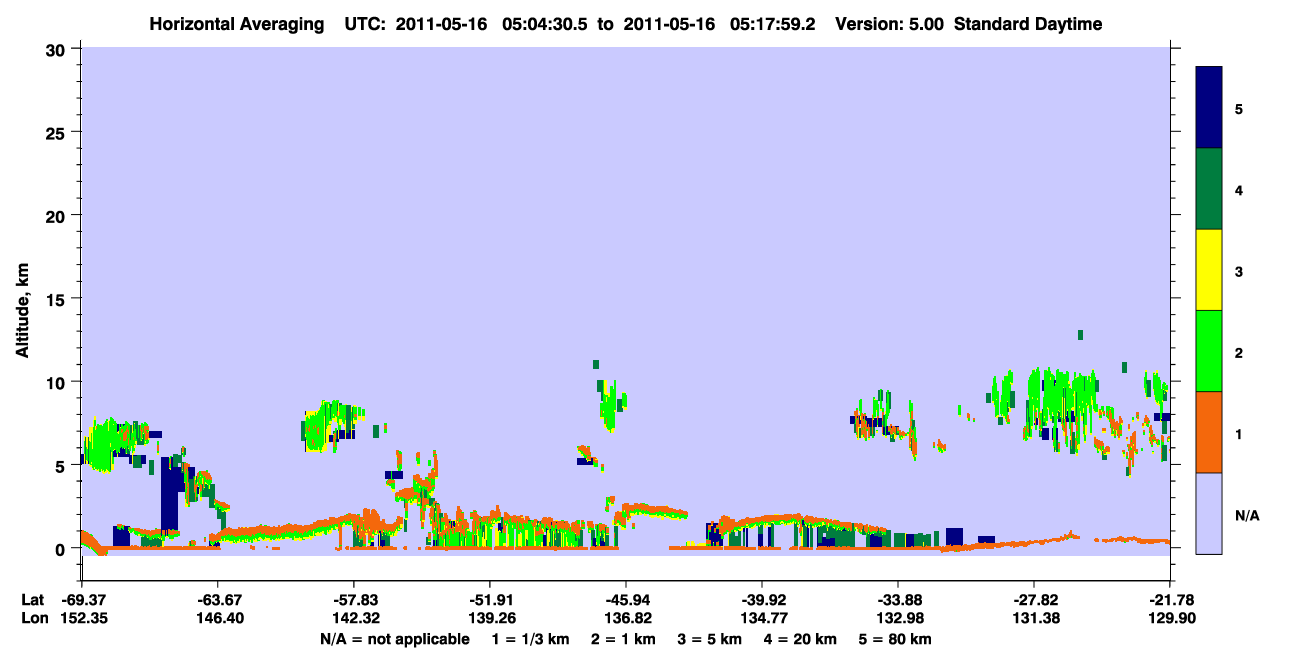Click the orange color bar segment labeled 1
The height and width of the screenshot is (667, 1300).
[1209, 432]
